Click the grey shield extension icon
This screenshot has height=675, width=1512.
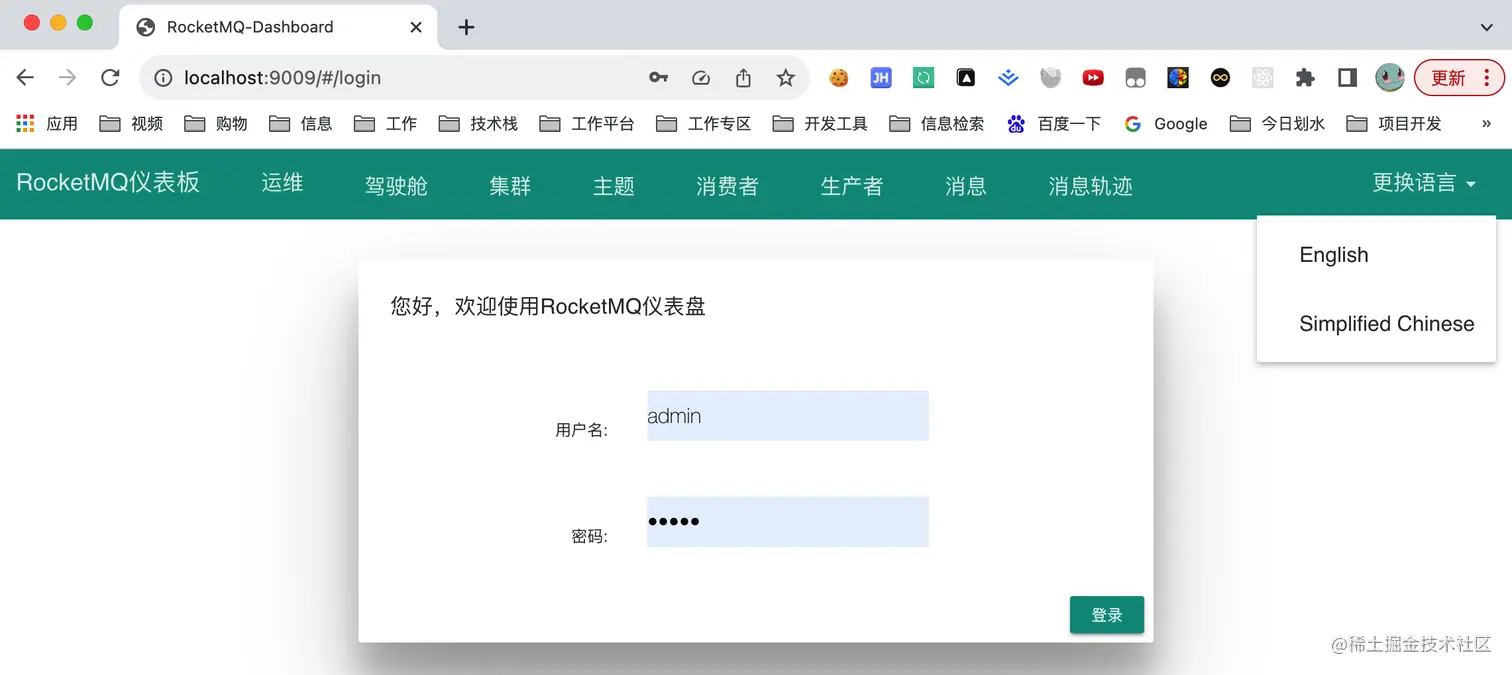1050,78
